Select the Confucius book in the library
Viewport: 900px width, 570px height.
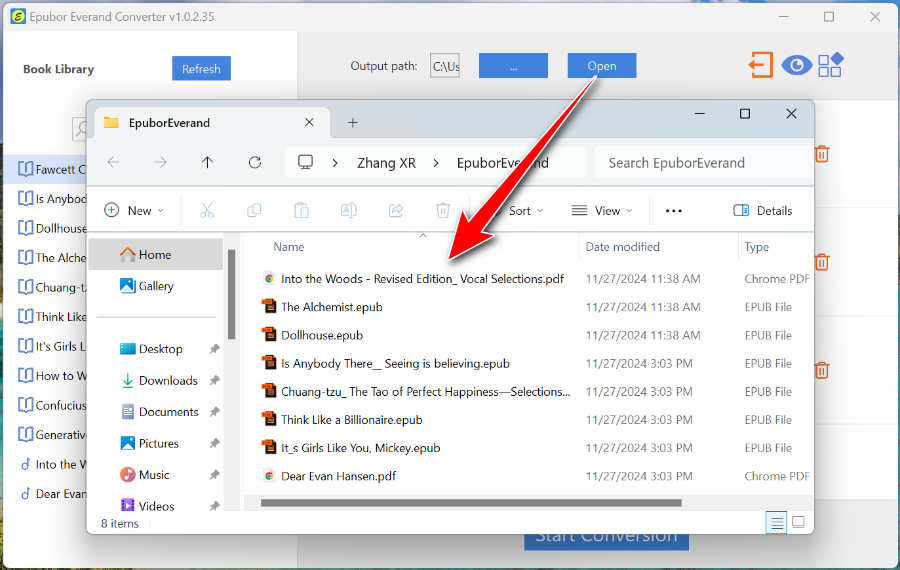pos(46,405)
